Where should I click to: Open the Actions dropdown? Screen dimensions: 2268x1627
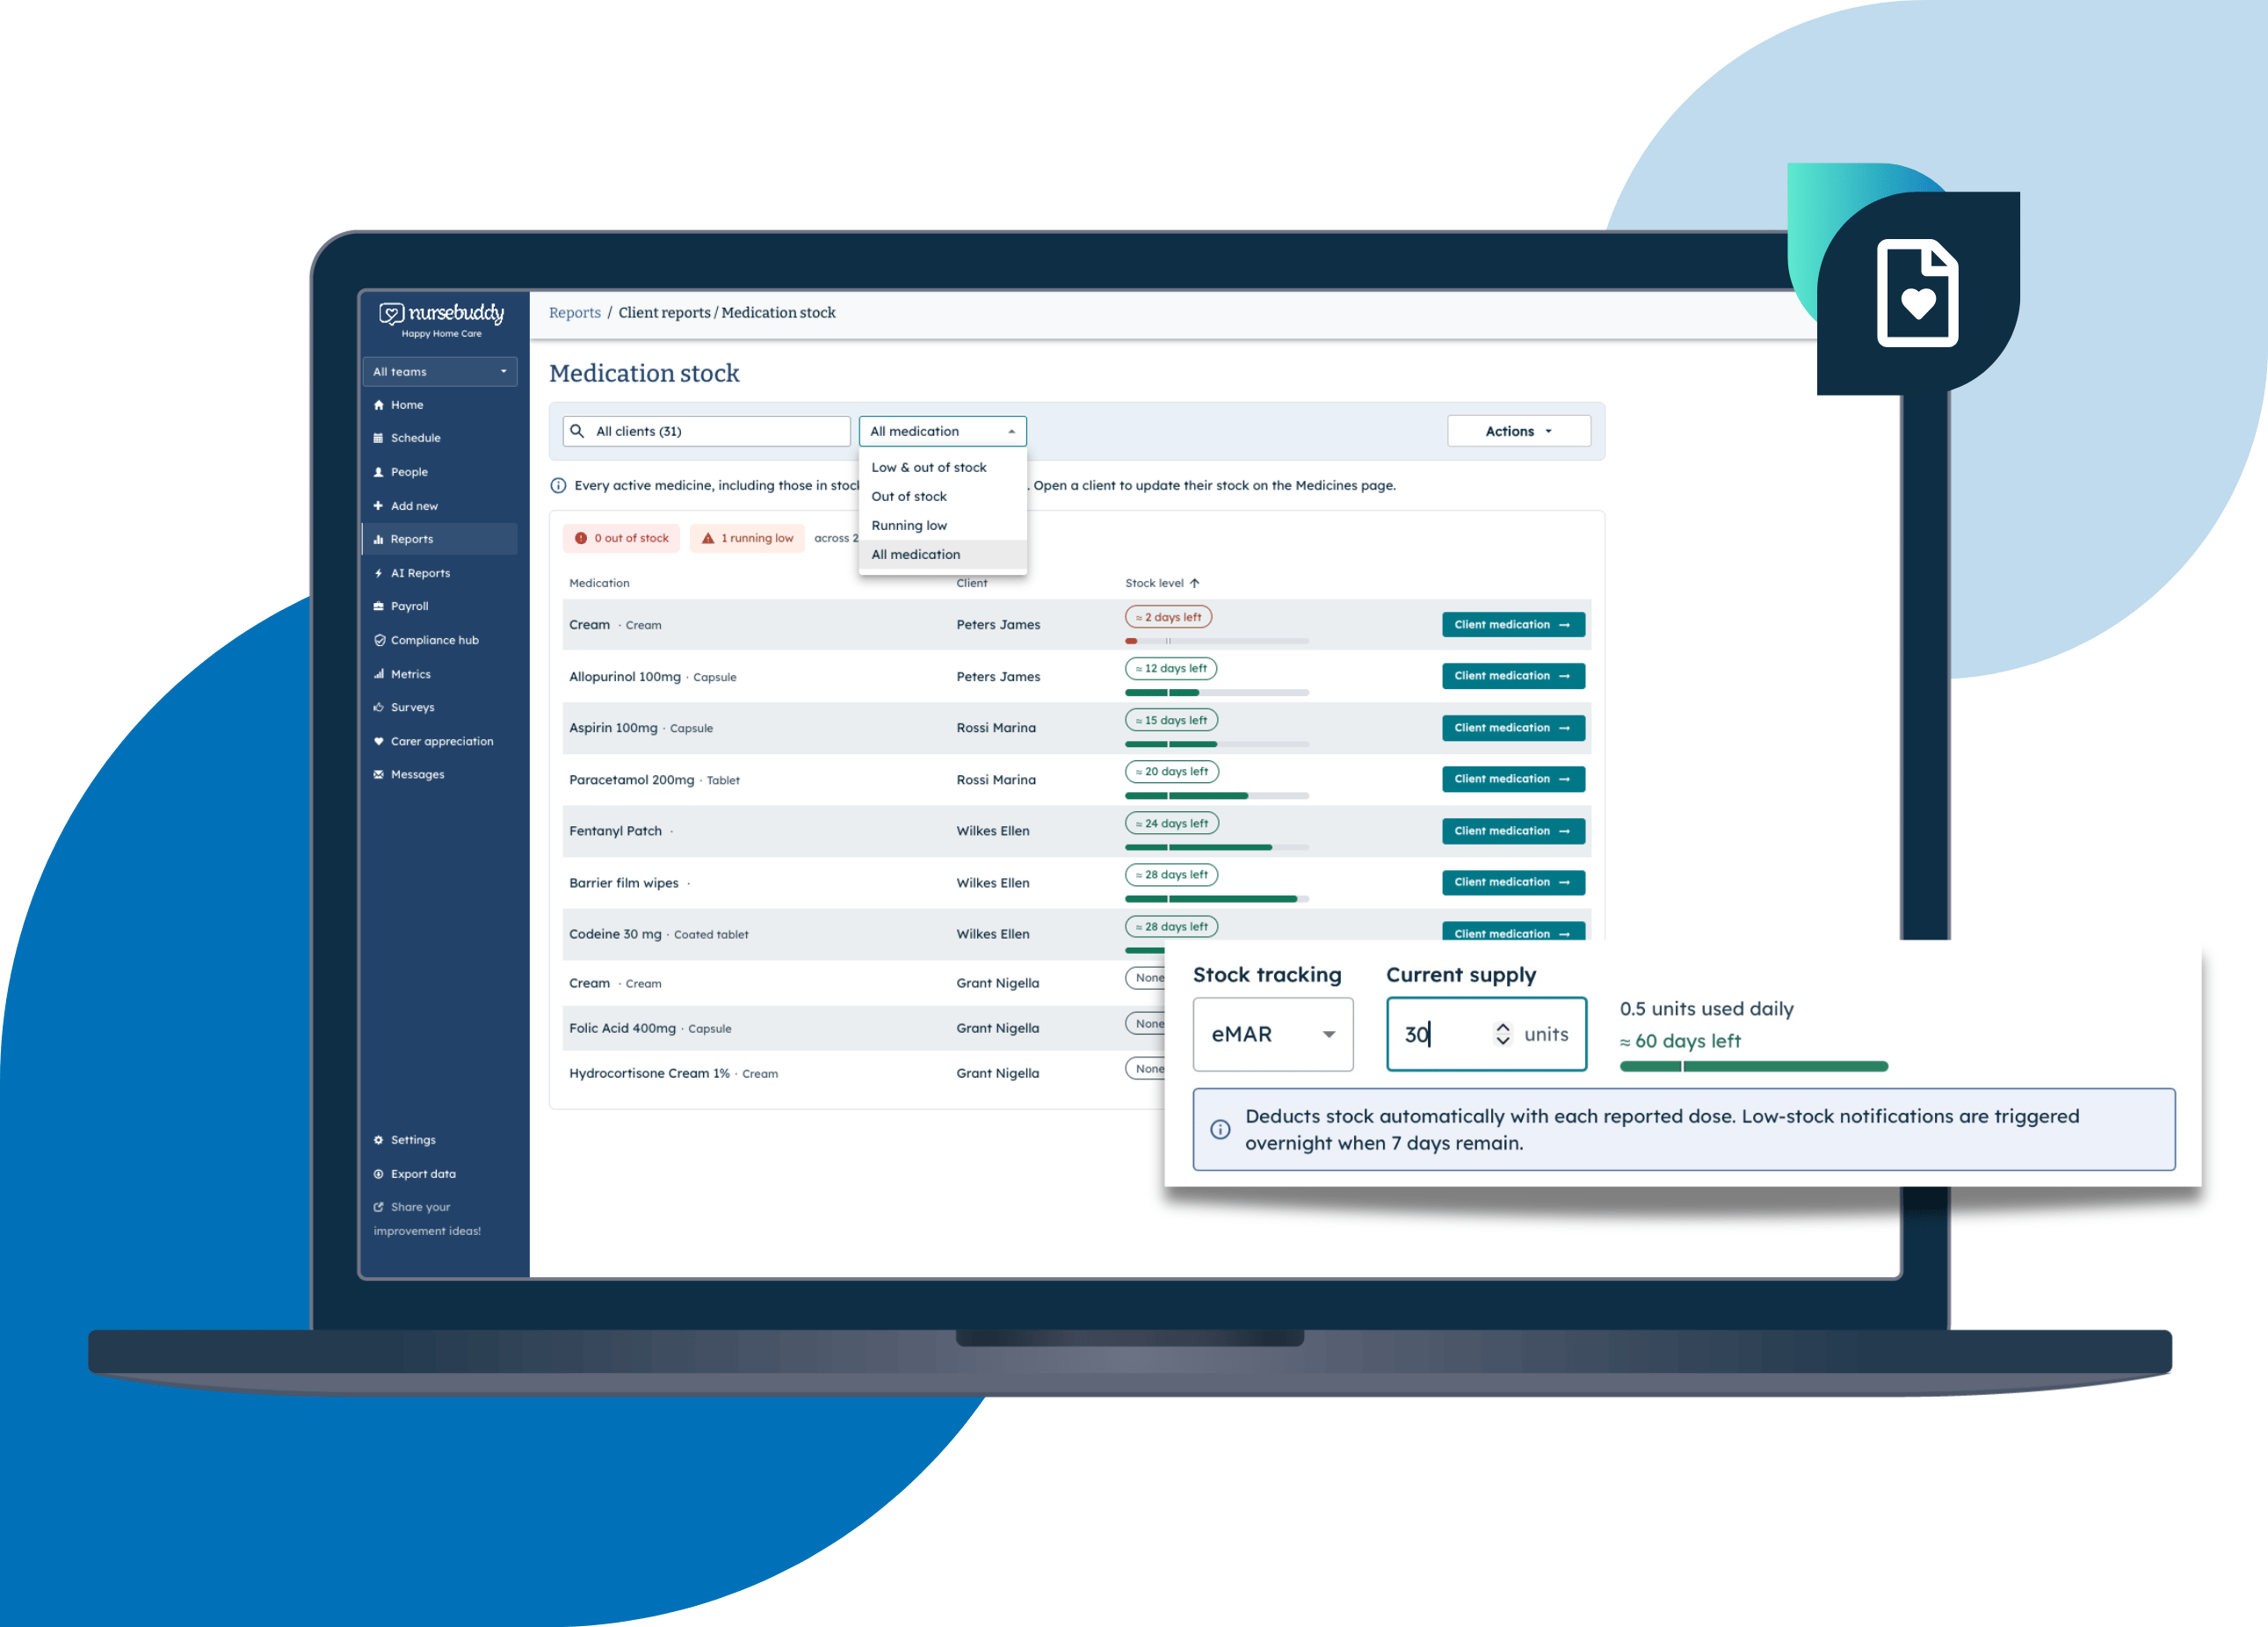1518,431
